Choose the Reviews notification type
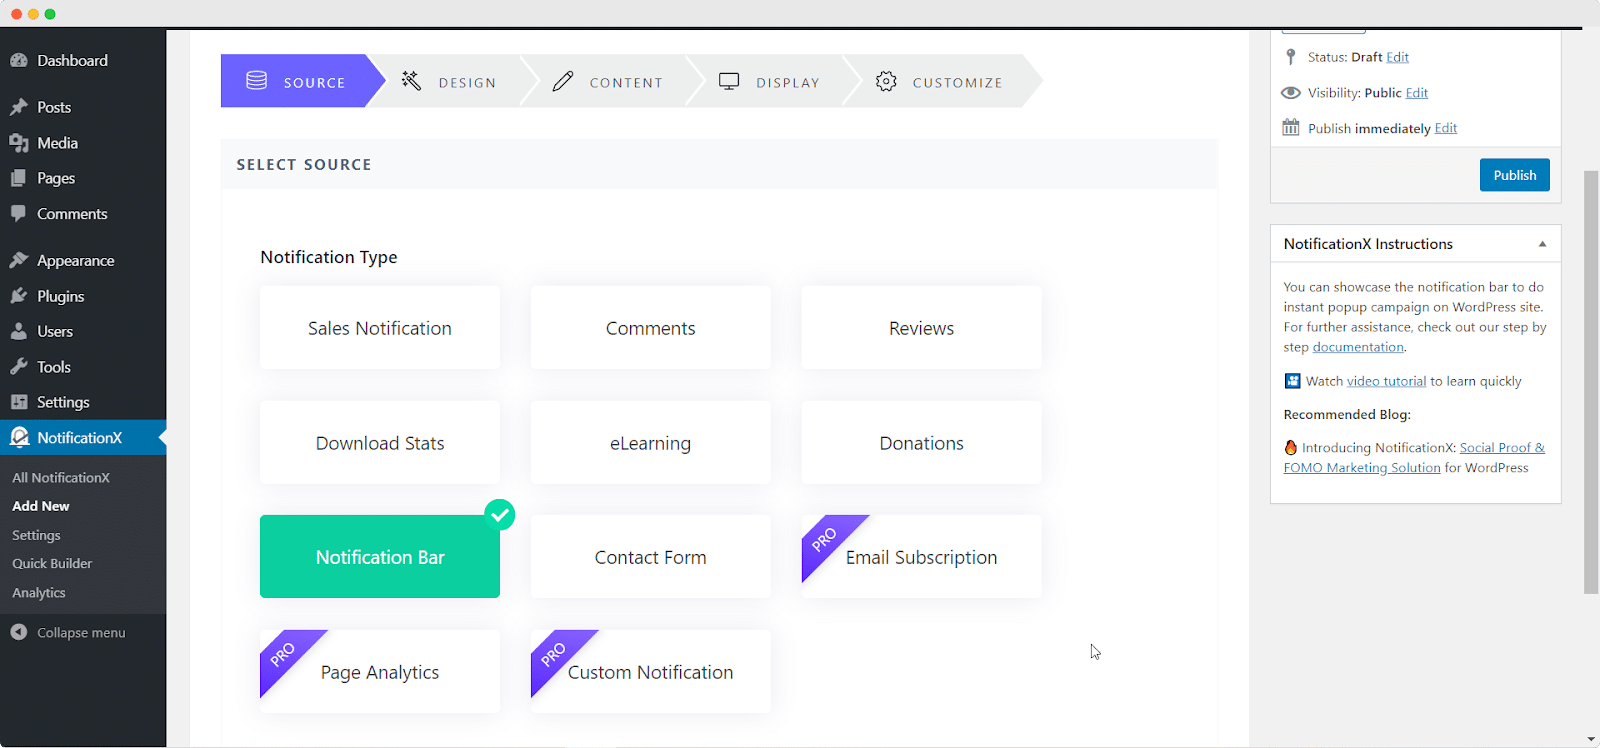 pyautogui.click(x=922, y=328)
